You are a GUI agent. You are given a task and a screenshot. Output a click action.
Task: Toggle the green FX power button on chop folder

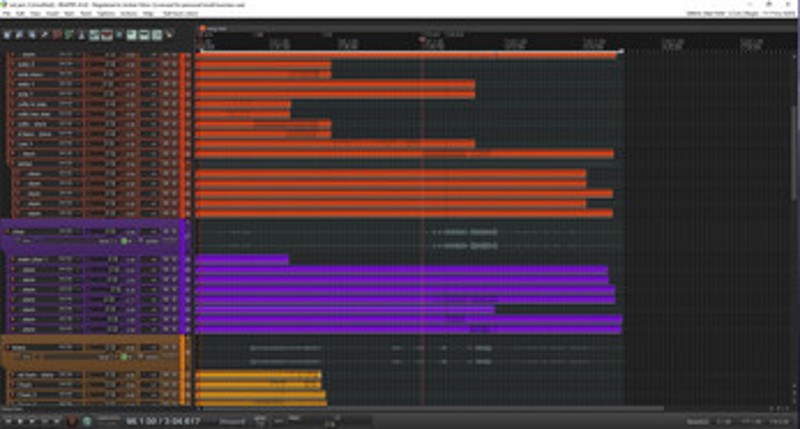(124, 241)
